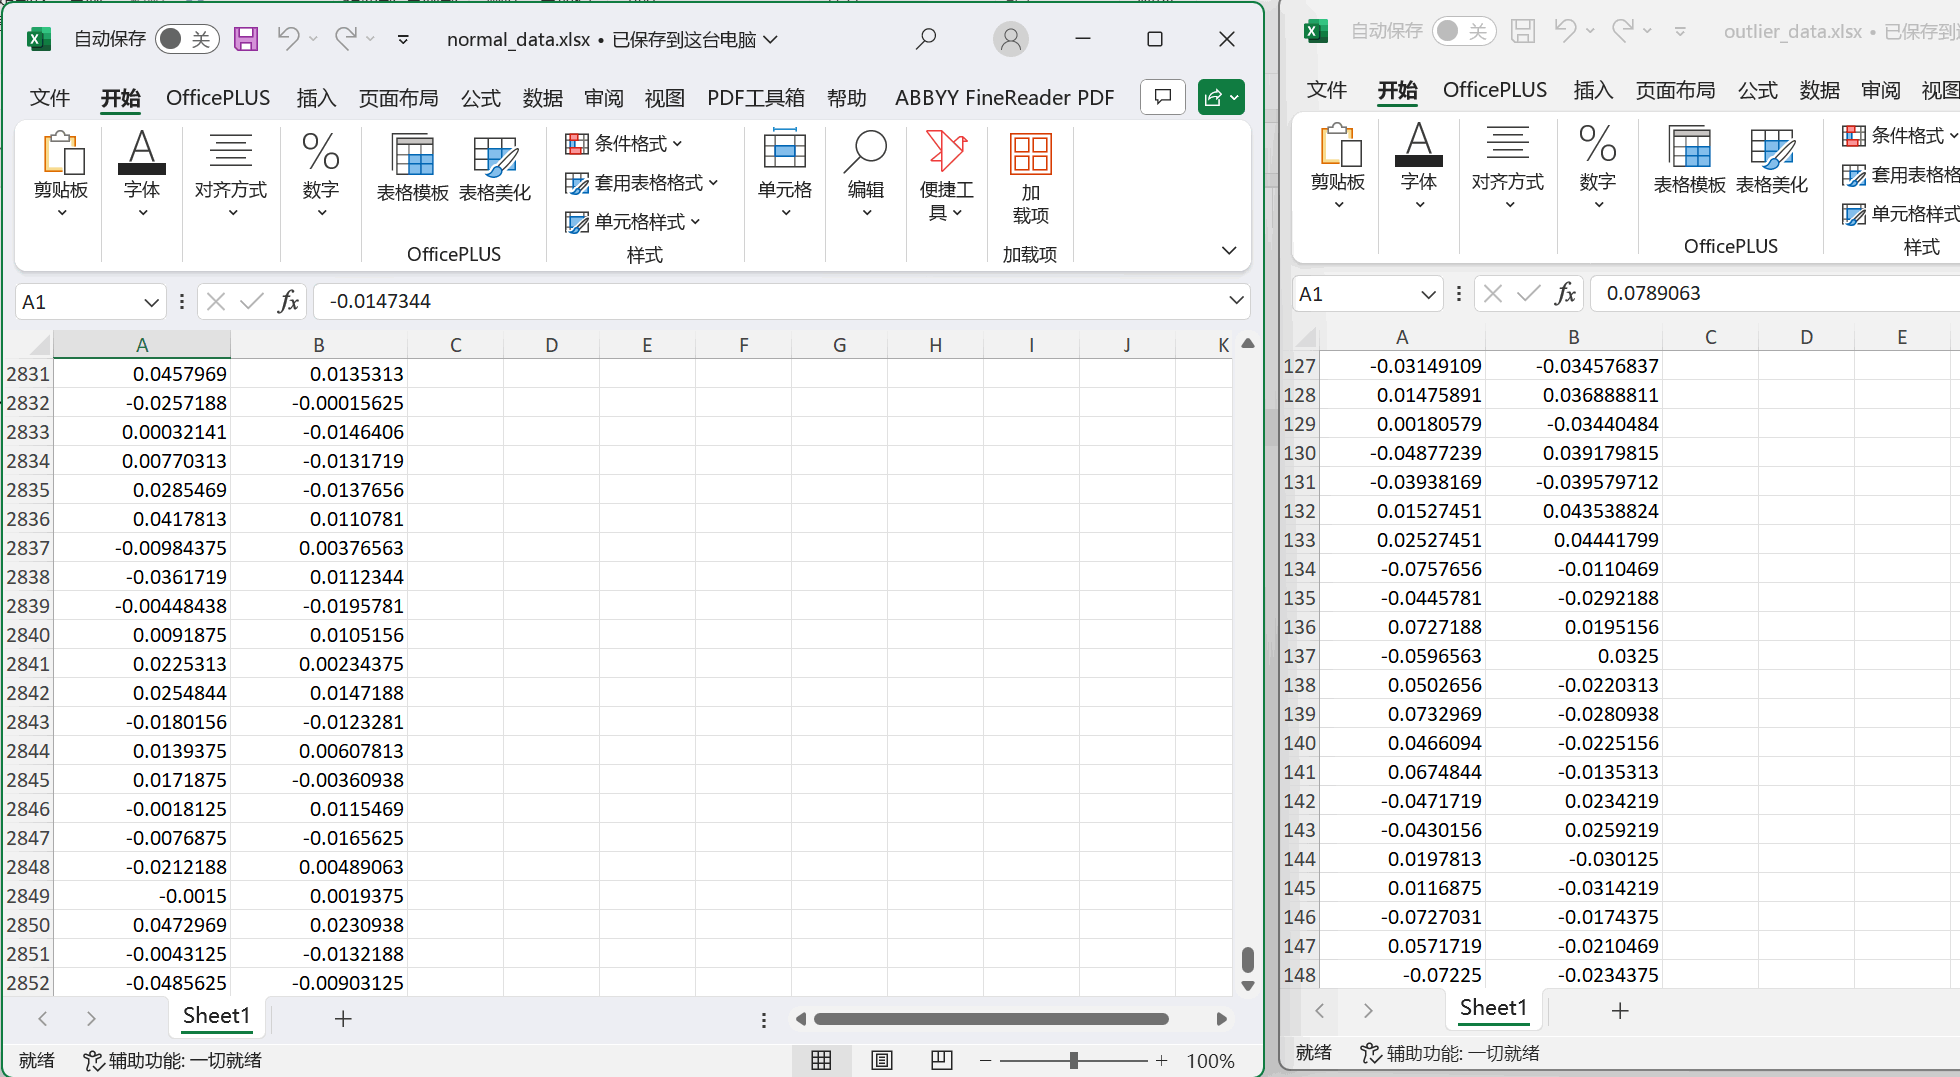Screen dimensions: 1960x1077
Task: Click zoom slider handle in normal_data
Action: coord(1073,1060)
